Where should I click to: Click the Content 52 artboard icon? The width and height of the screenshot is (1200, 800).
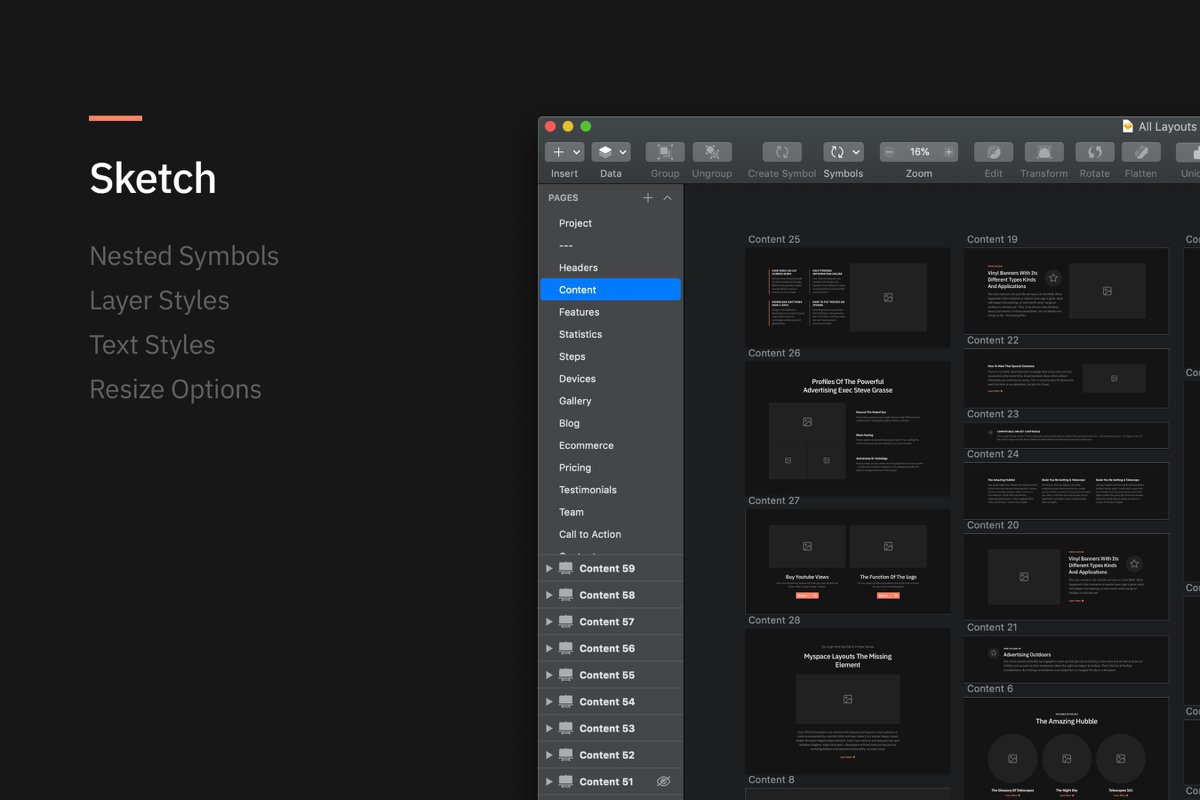pyautogui.click(x=566, y=755)
